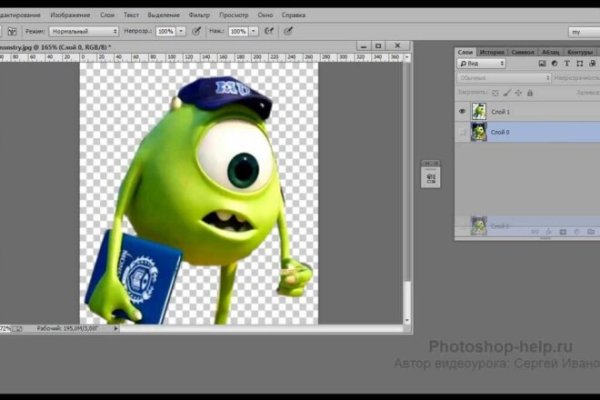Click the Слой 1 layer thumbnail

[479, 111]
